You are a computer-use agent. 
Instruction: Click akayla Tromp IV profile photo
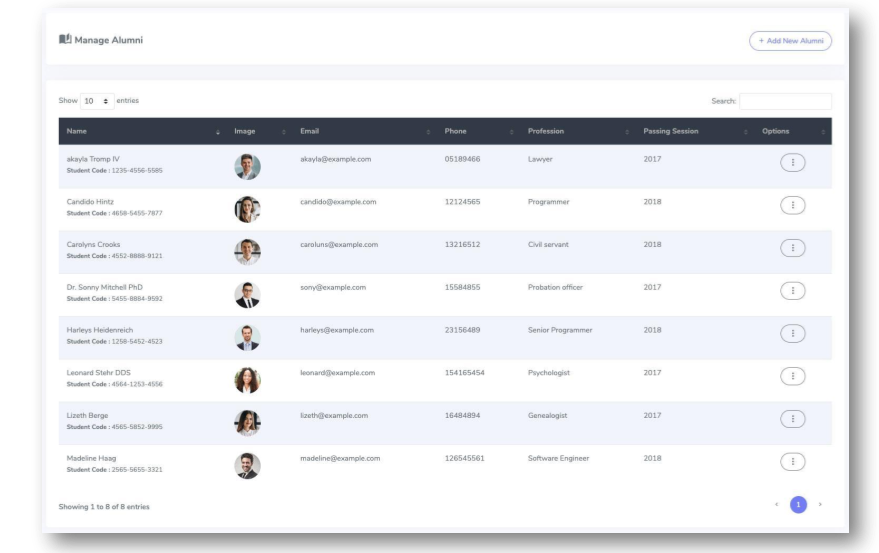point(247,167)
